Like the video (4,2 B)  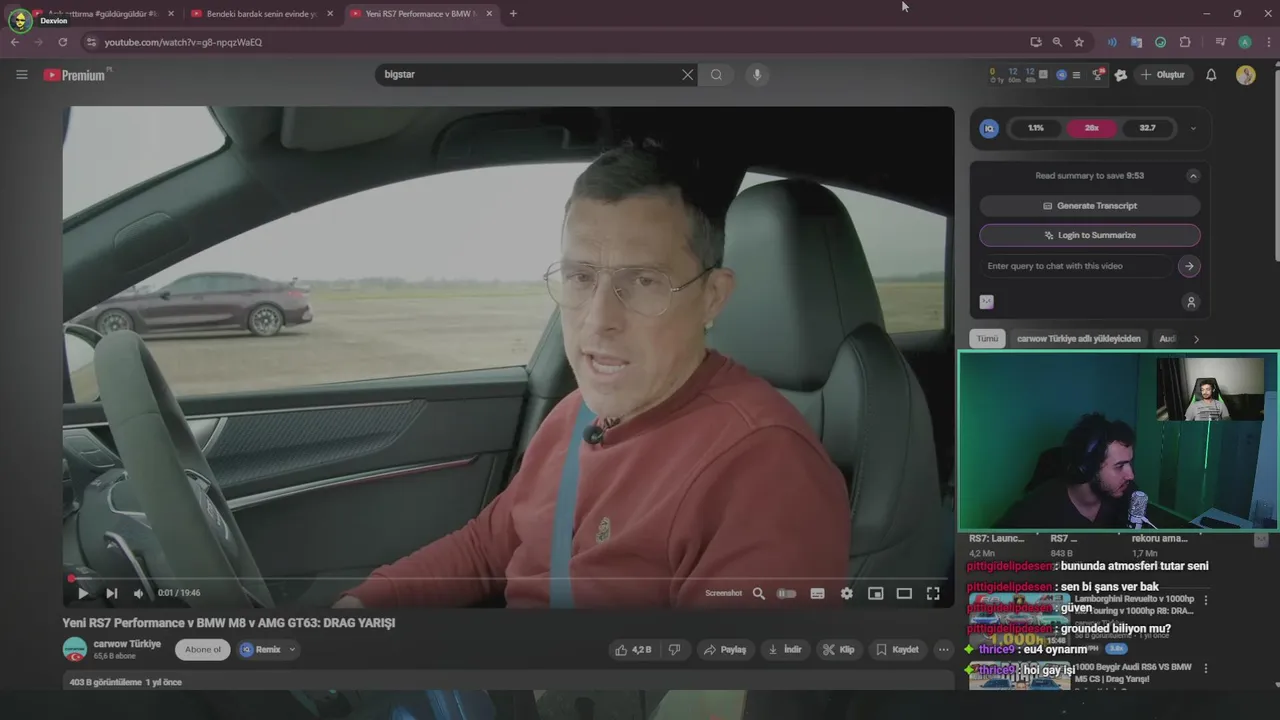pyautogui.click(x=634, y=649)
